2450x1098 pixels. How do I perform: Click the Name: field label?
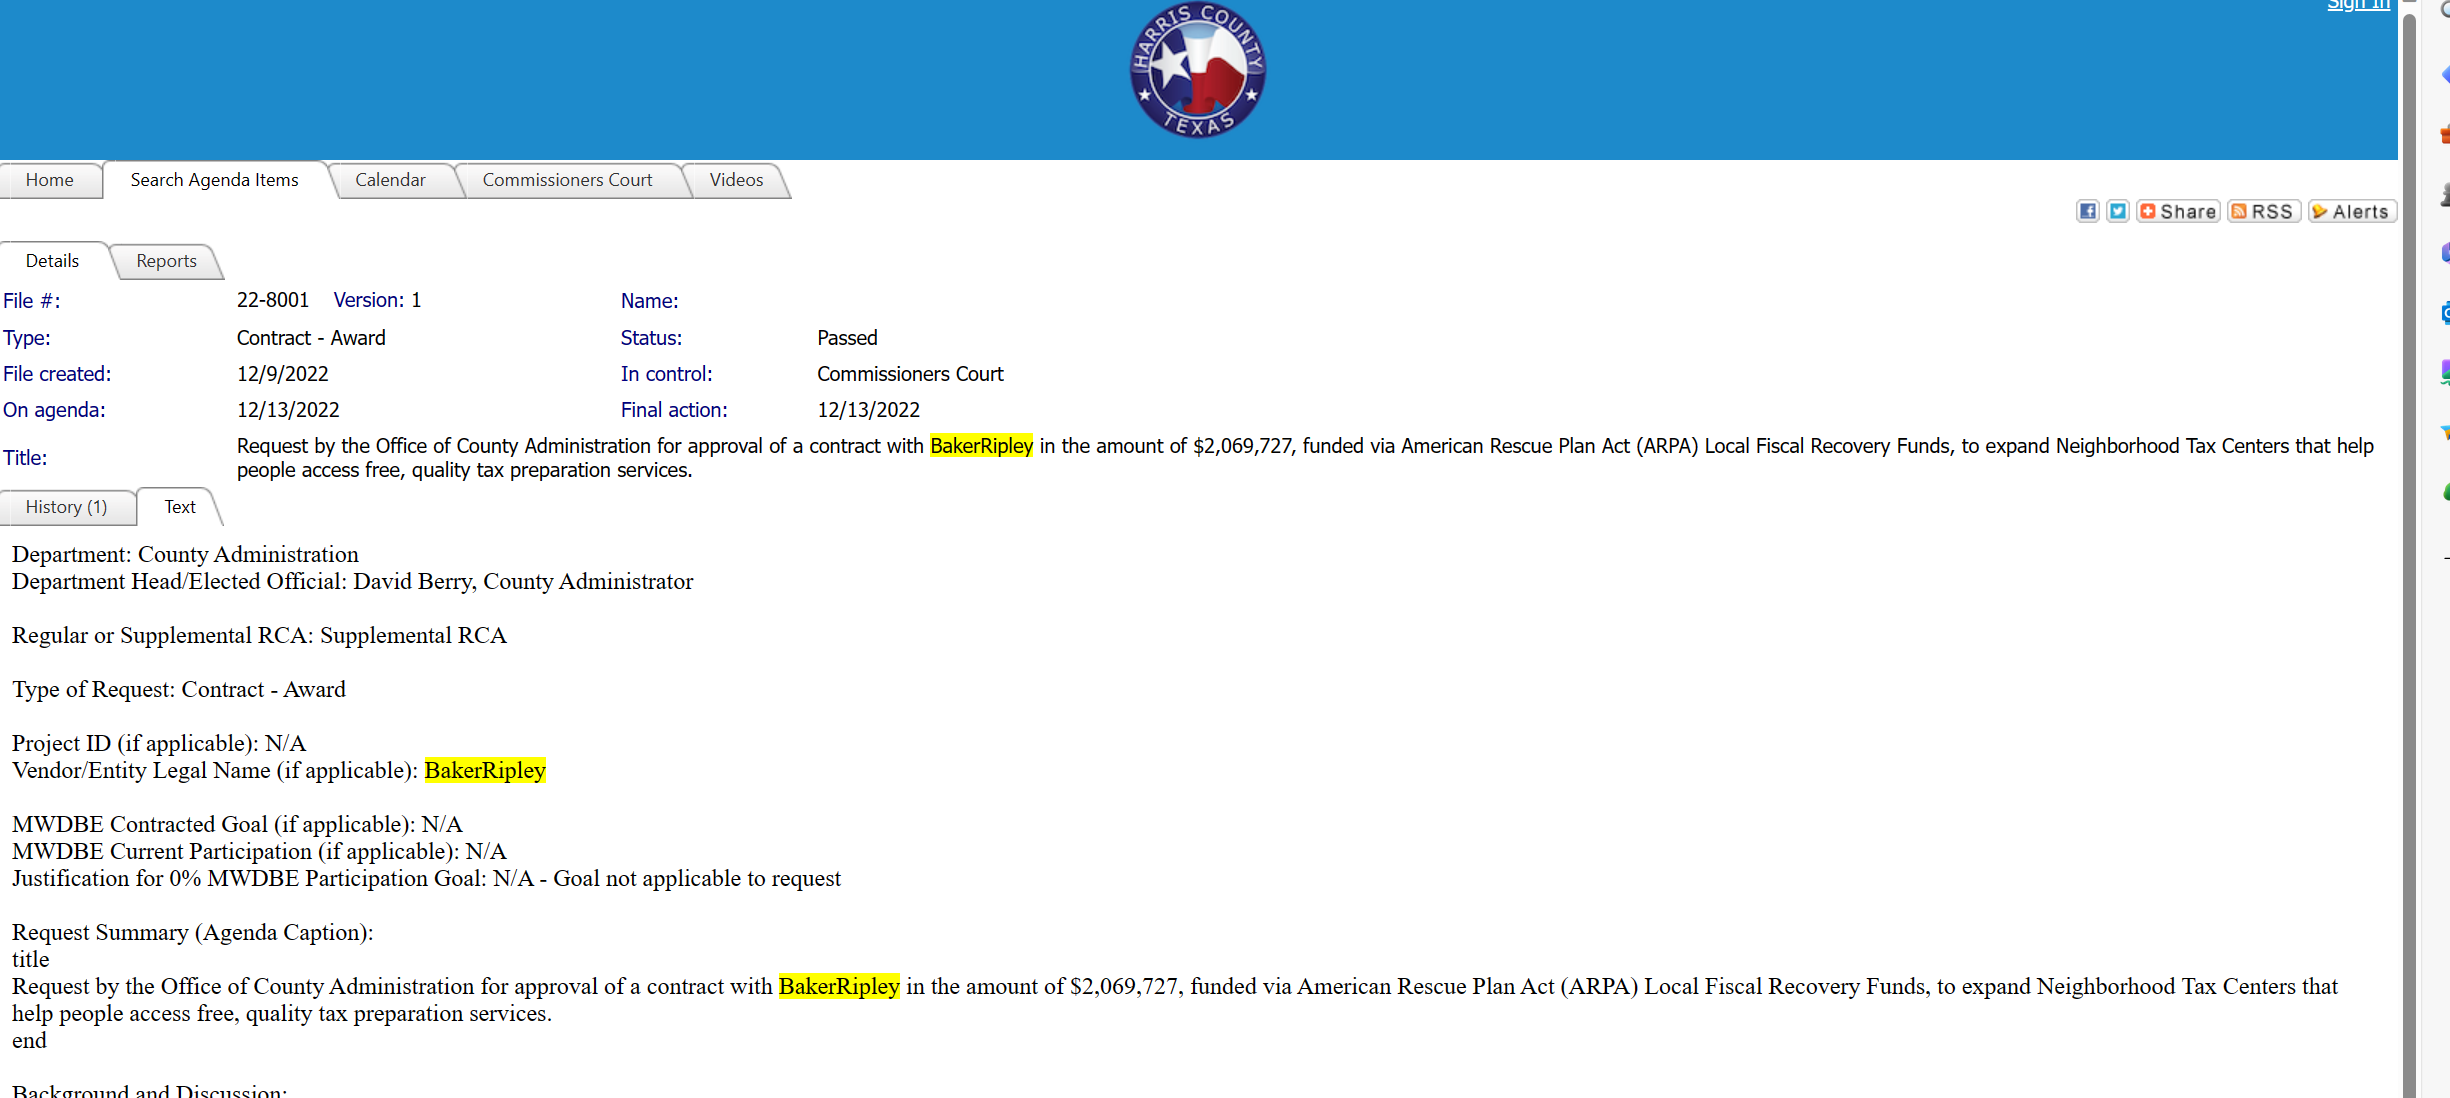[x=649, y=301]
